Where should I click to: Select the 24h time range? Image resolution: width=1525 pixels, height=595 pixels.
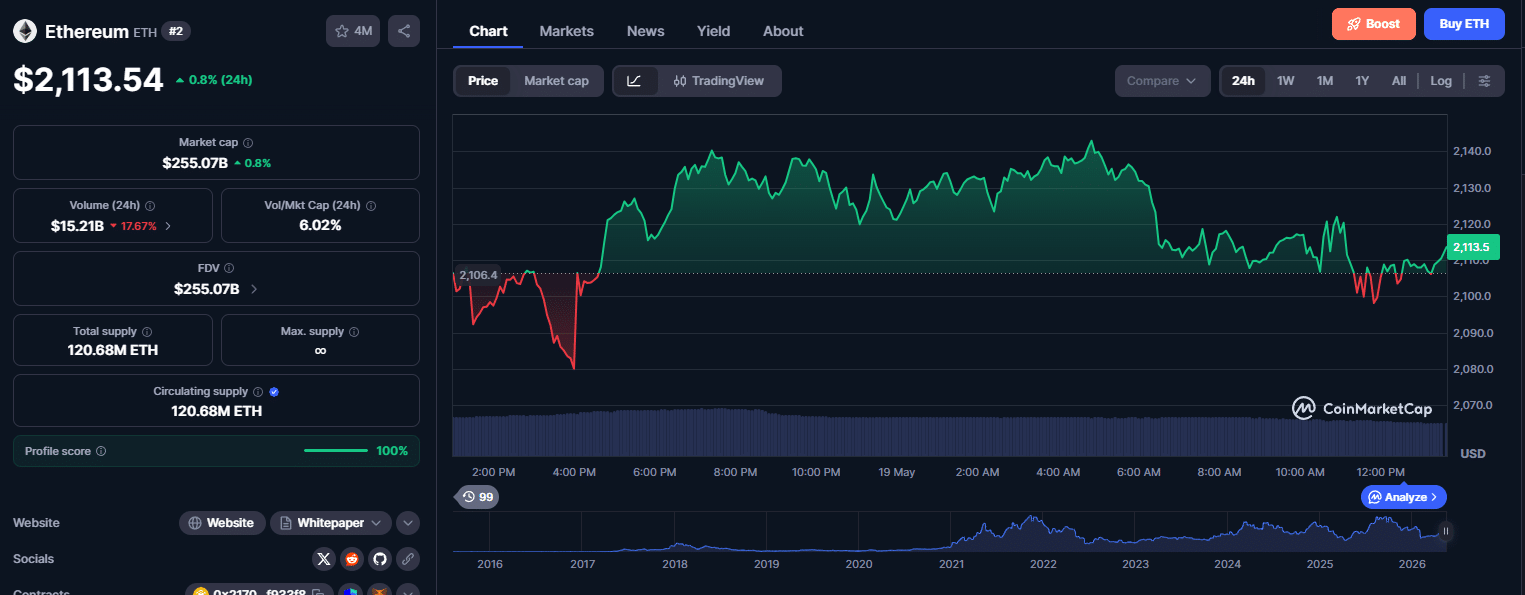(x=1243, y=81)
